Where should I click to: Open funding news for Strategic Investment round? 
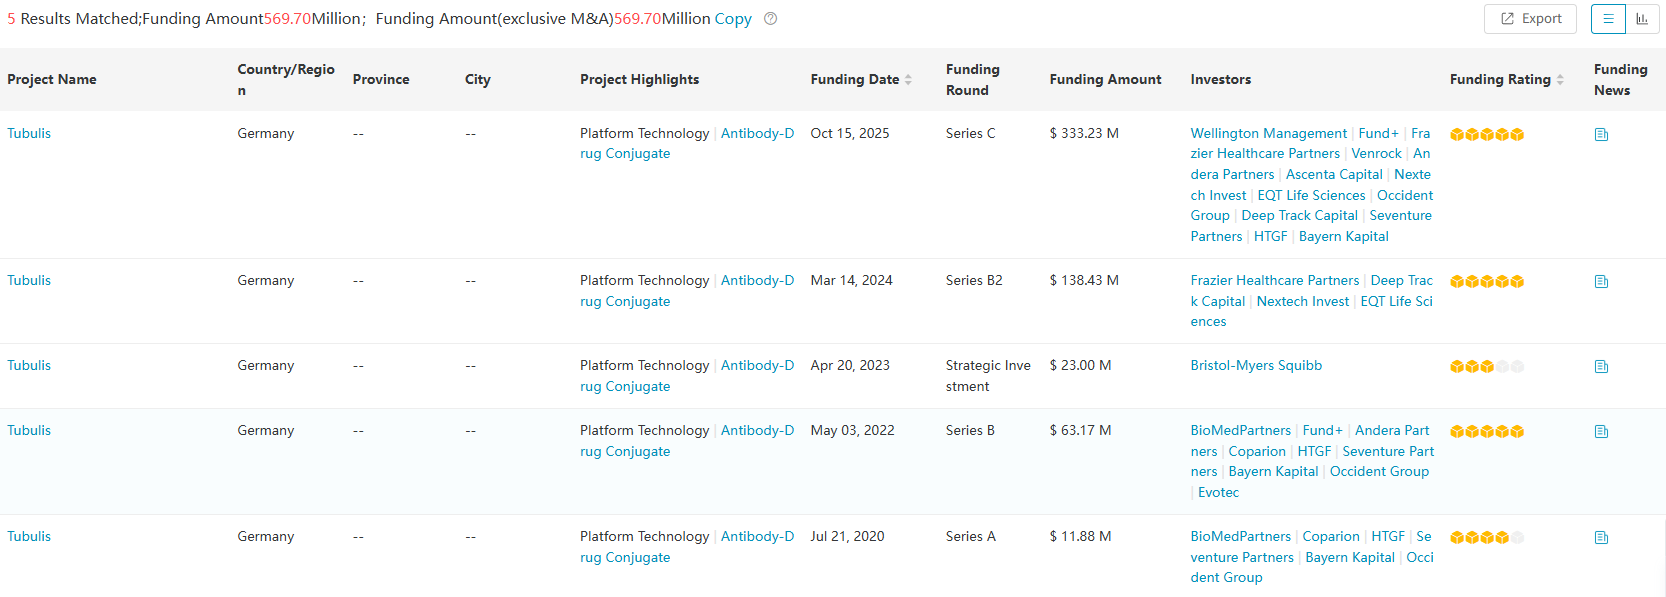pos(1601,366)
